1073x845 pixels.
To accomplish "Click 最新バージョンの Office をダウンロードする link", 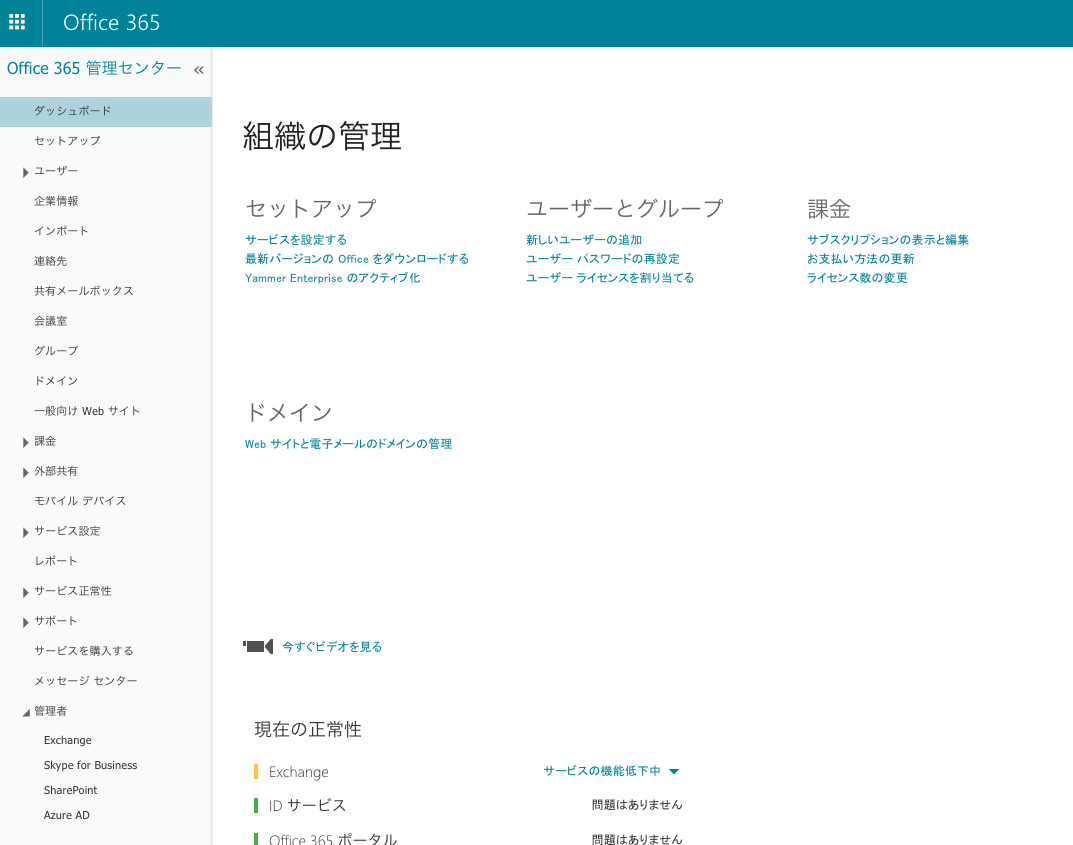I will coord(357,259).
